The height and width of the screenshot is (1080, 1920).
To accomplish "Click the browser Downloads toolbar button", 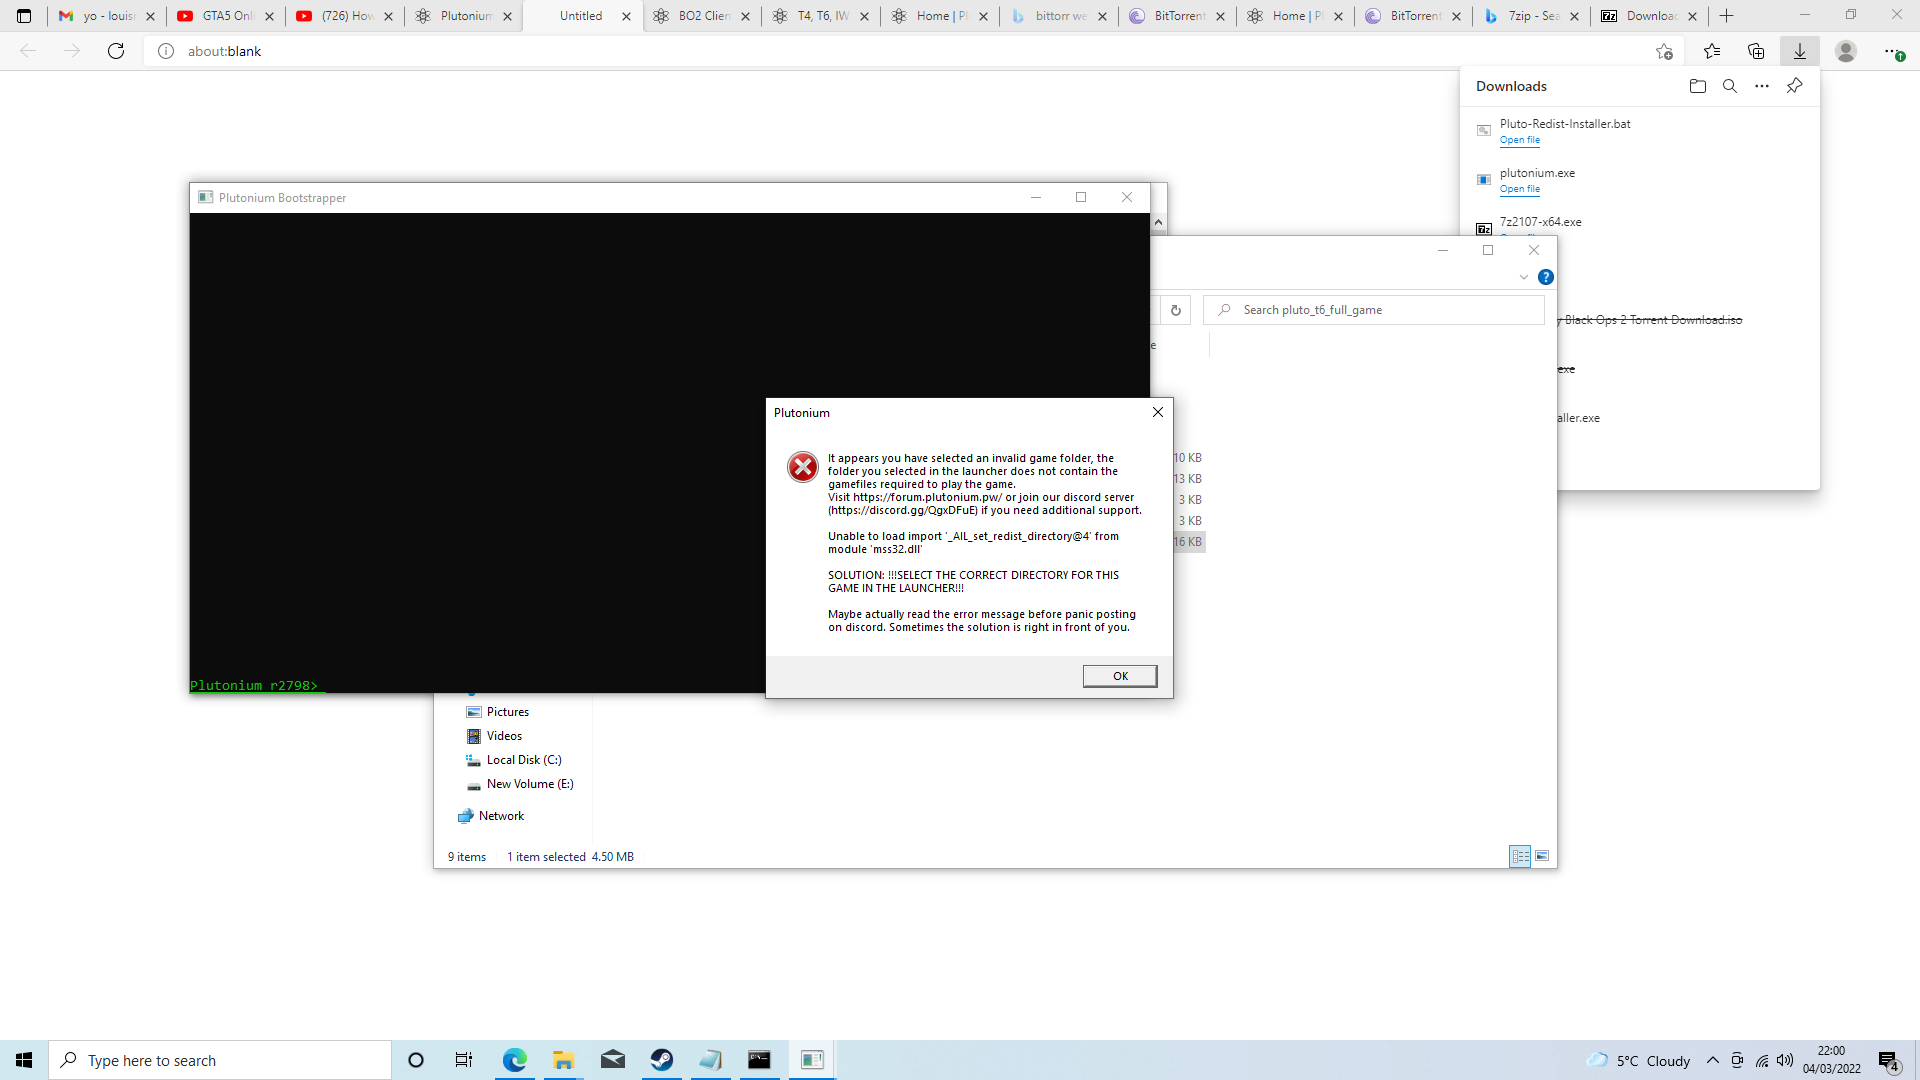I will click(1800, 51).
